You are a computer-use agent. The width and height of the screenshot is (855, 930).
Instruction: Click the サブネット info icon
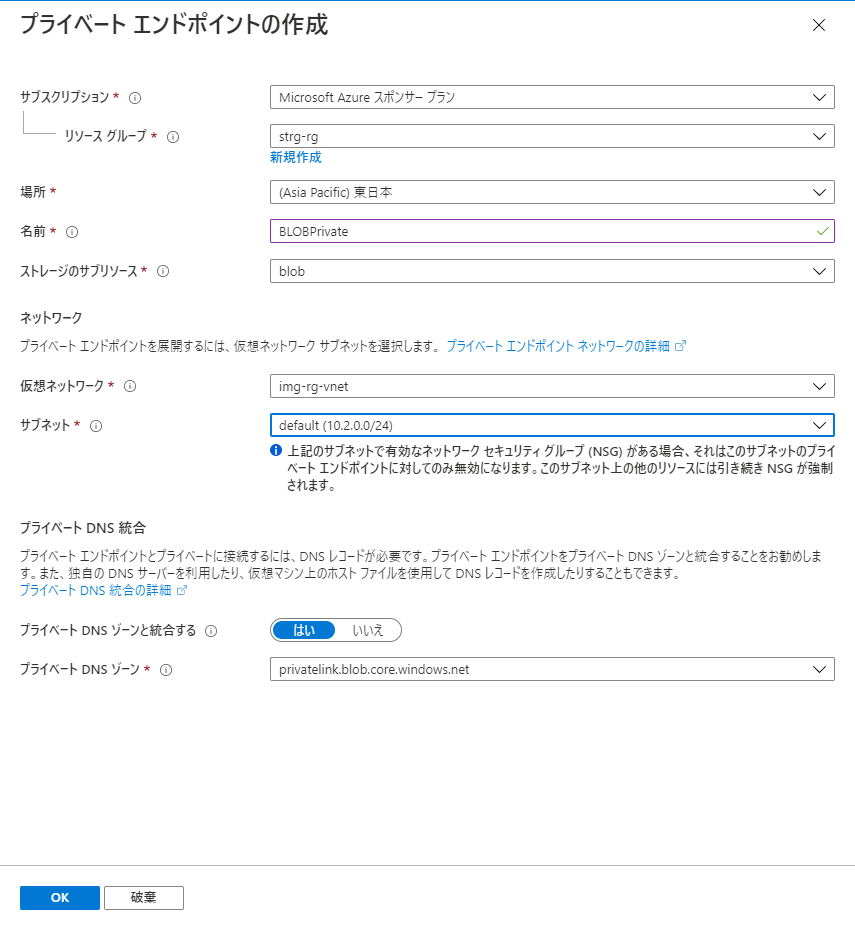[95, 423]
